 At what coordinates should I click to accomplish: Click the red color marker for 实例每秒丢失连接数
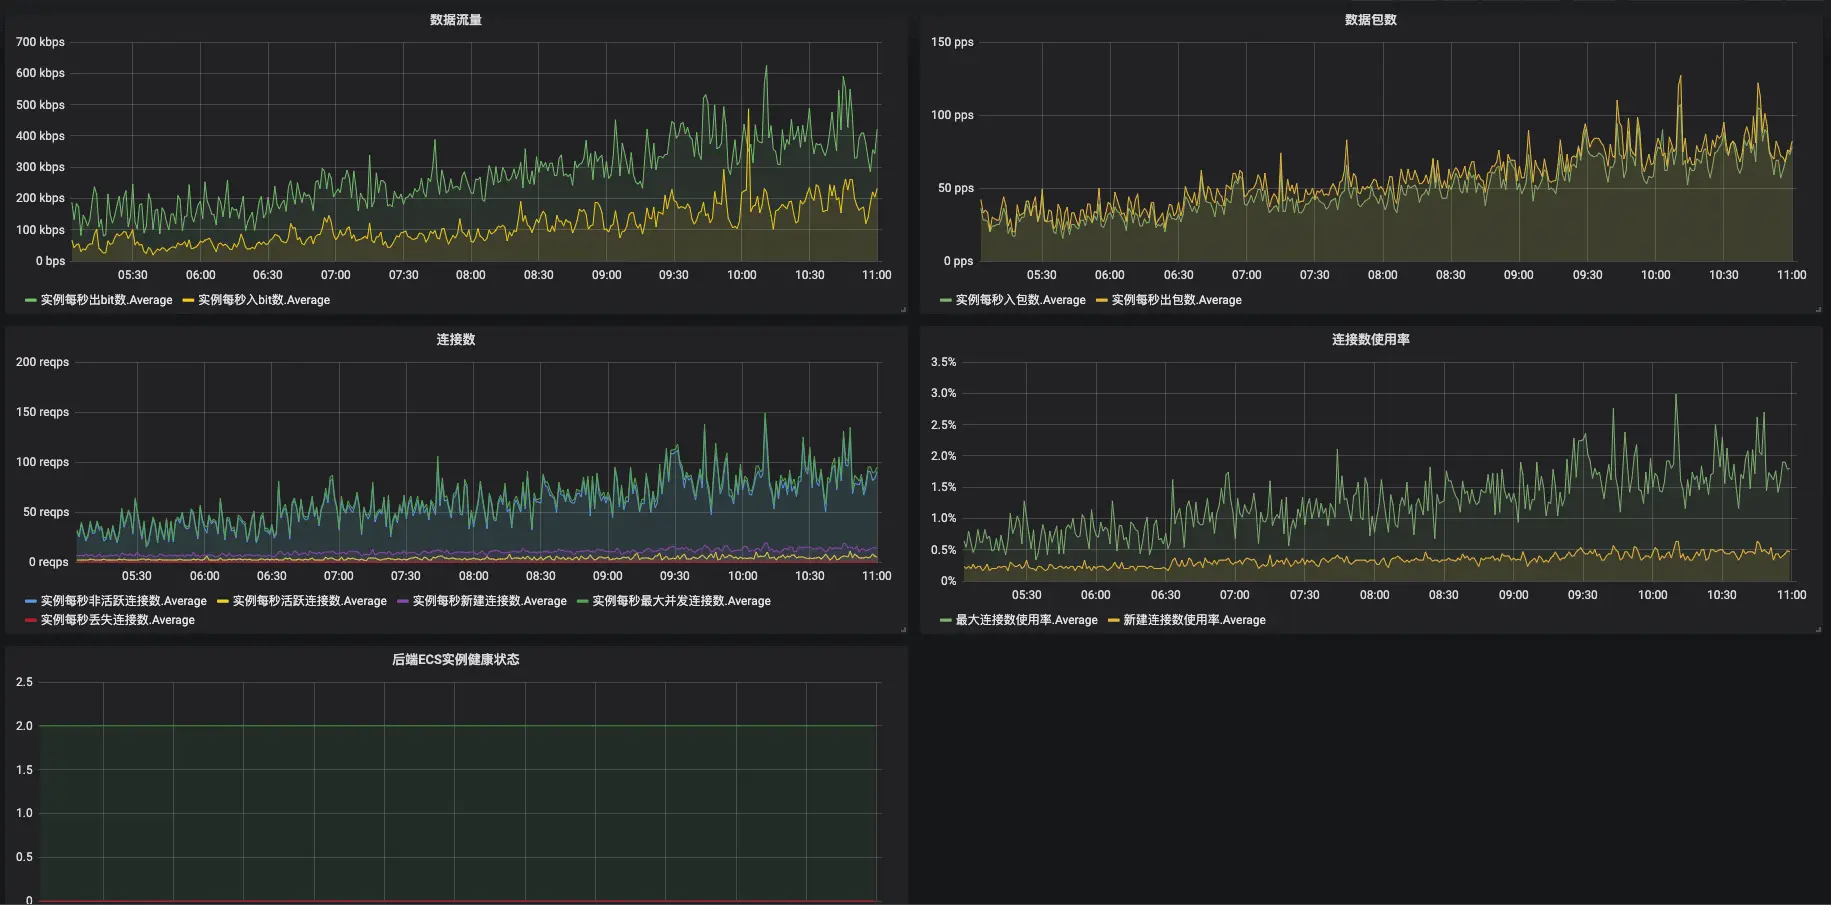coord(31,620)
